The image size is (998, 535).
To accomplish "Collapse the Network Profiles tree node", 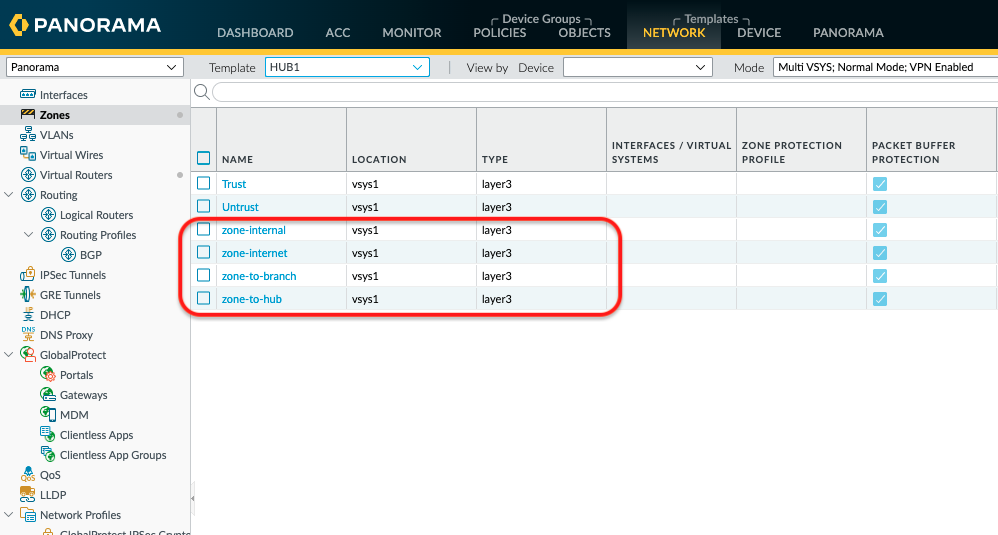I will pos(9,514).
